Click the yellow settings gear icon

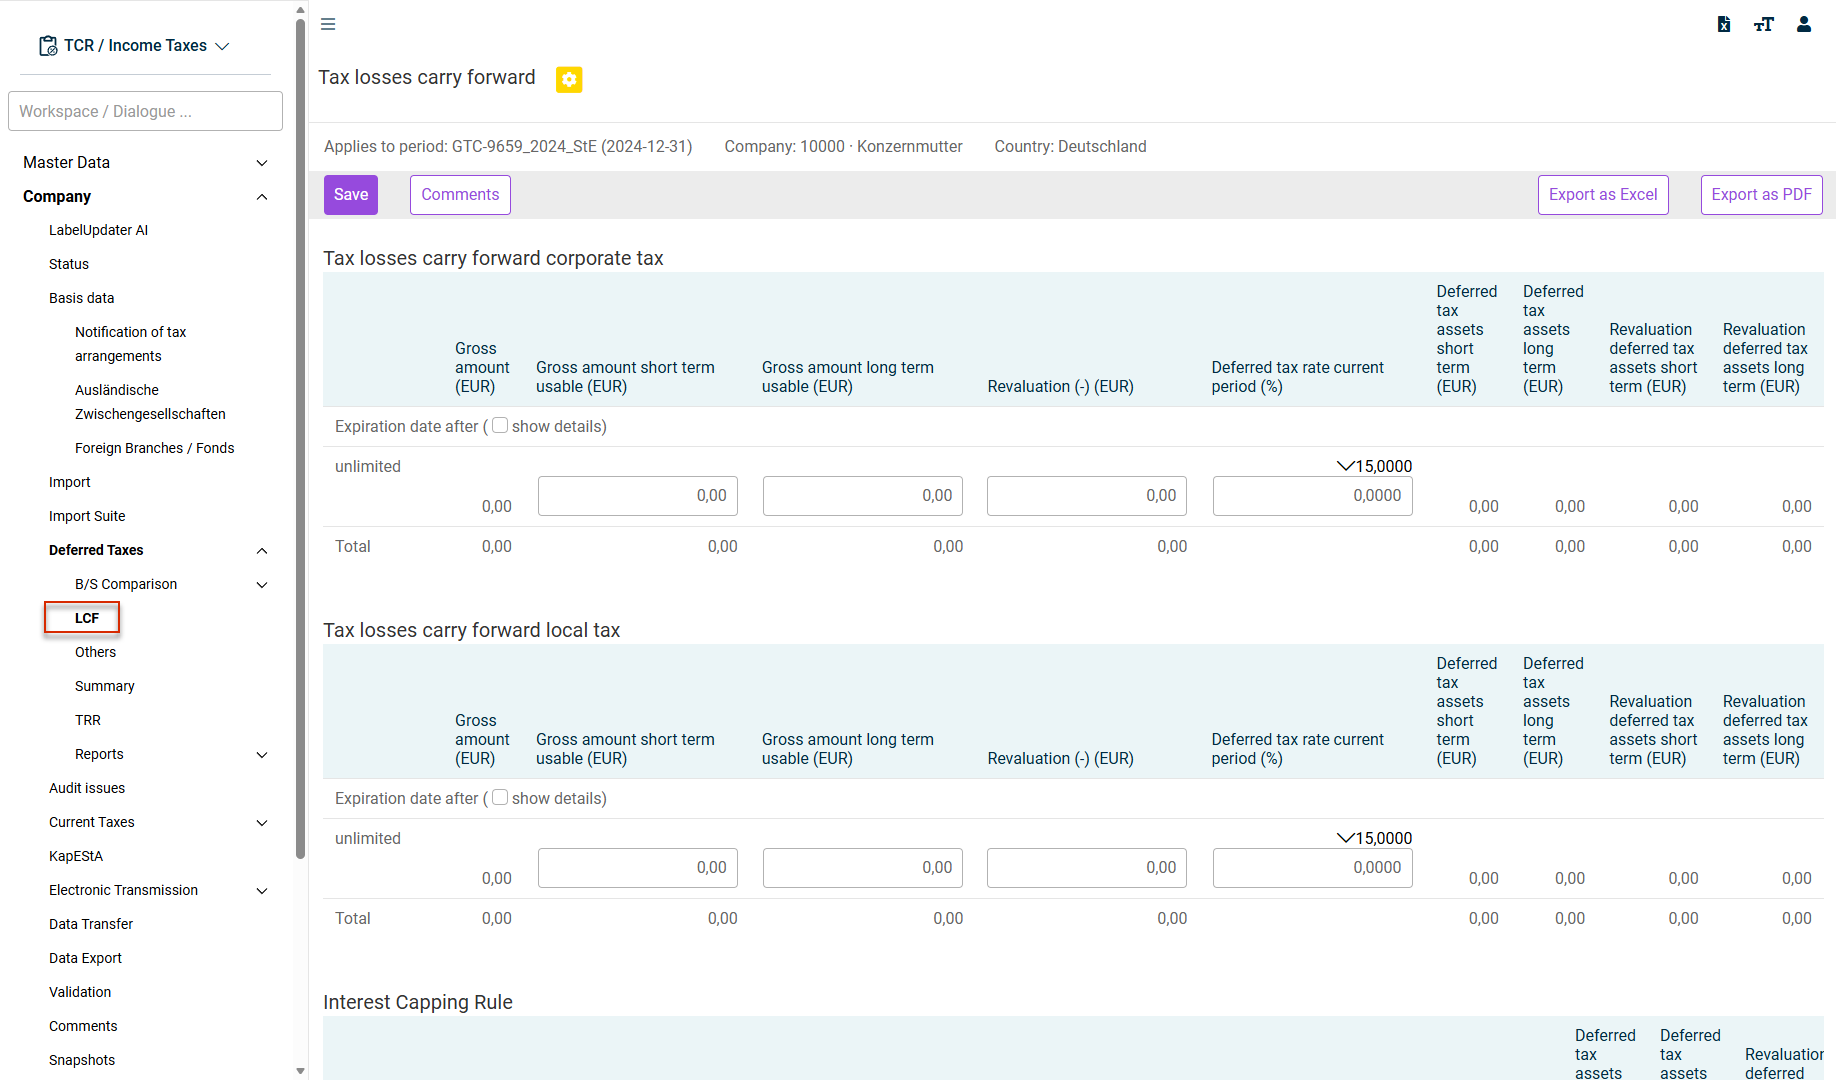click(x=569, y=79)
